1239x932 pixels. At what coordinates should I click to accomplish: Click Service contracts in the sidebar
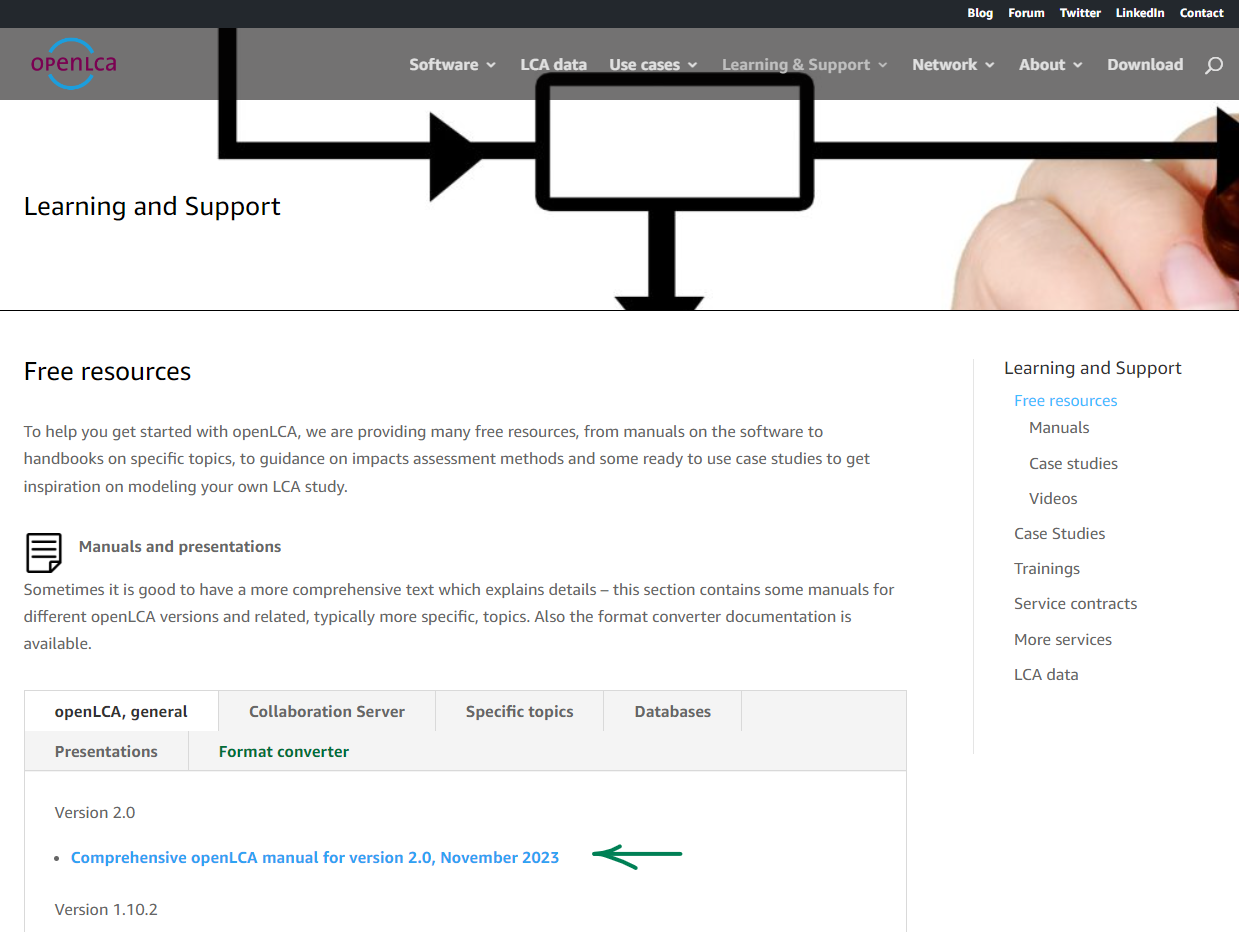1075,604
